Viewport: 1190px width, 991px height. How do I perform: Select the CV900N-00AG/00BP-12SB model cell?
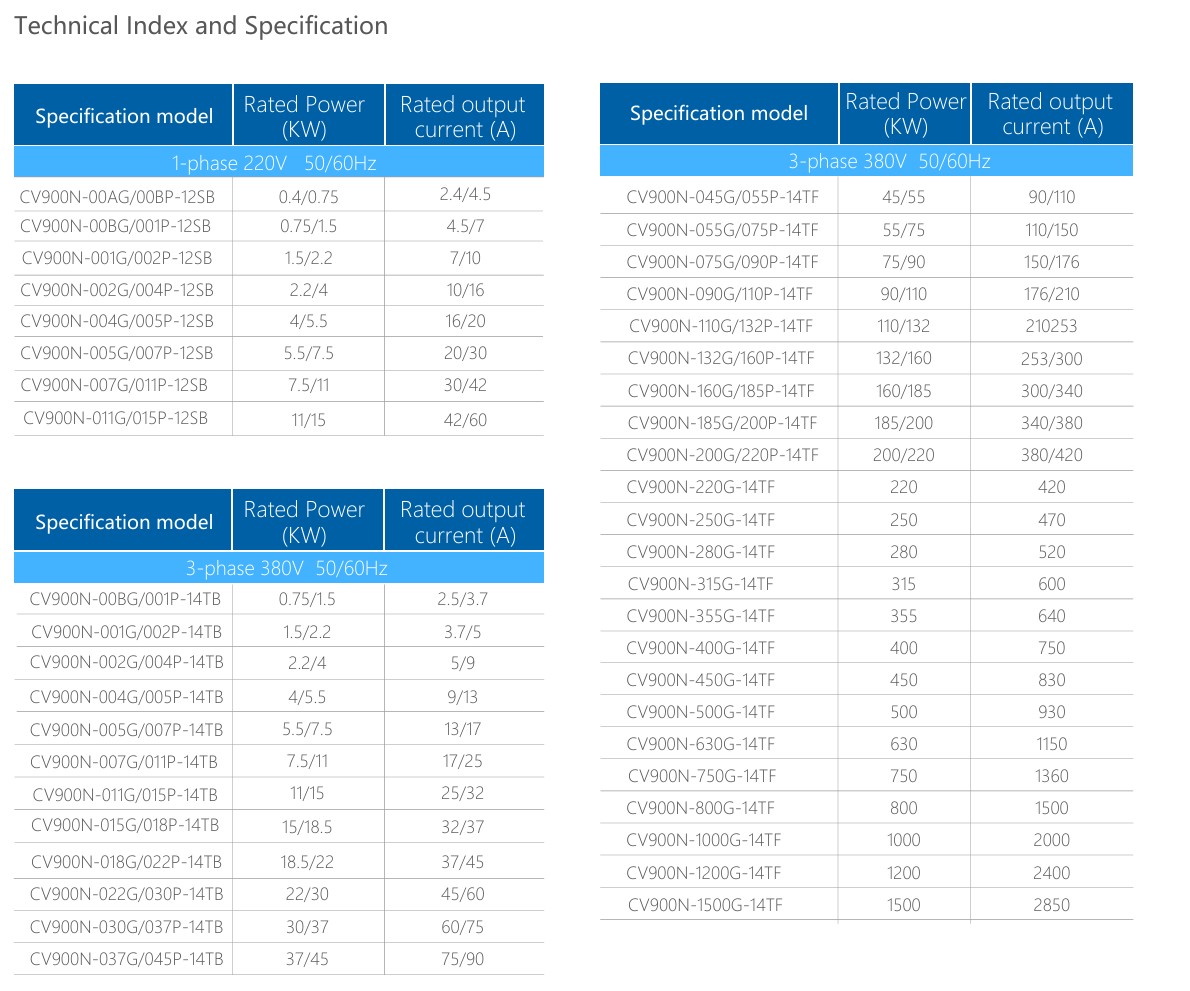click(x=117, y=197)
